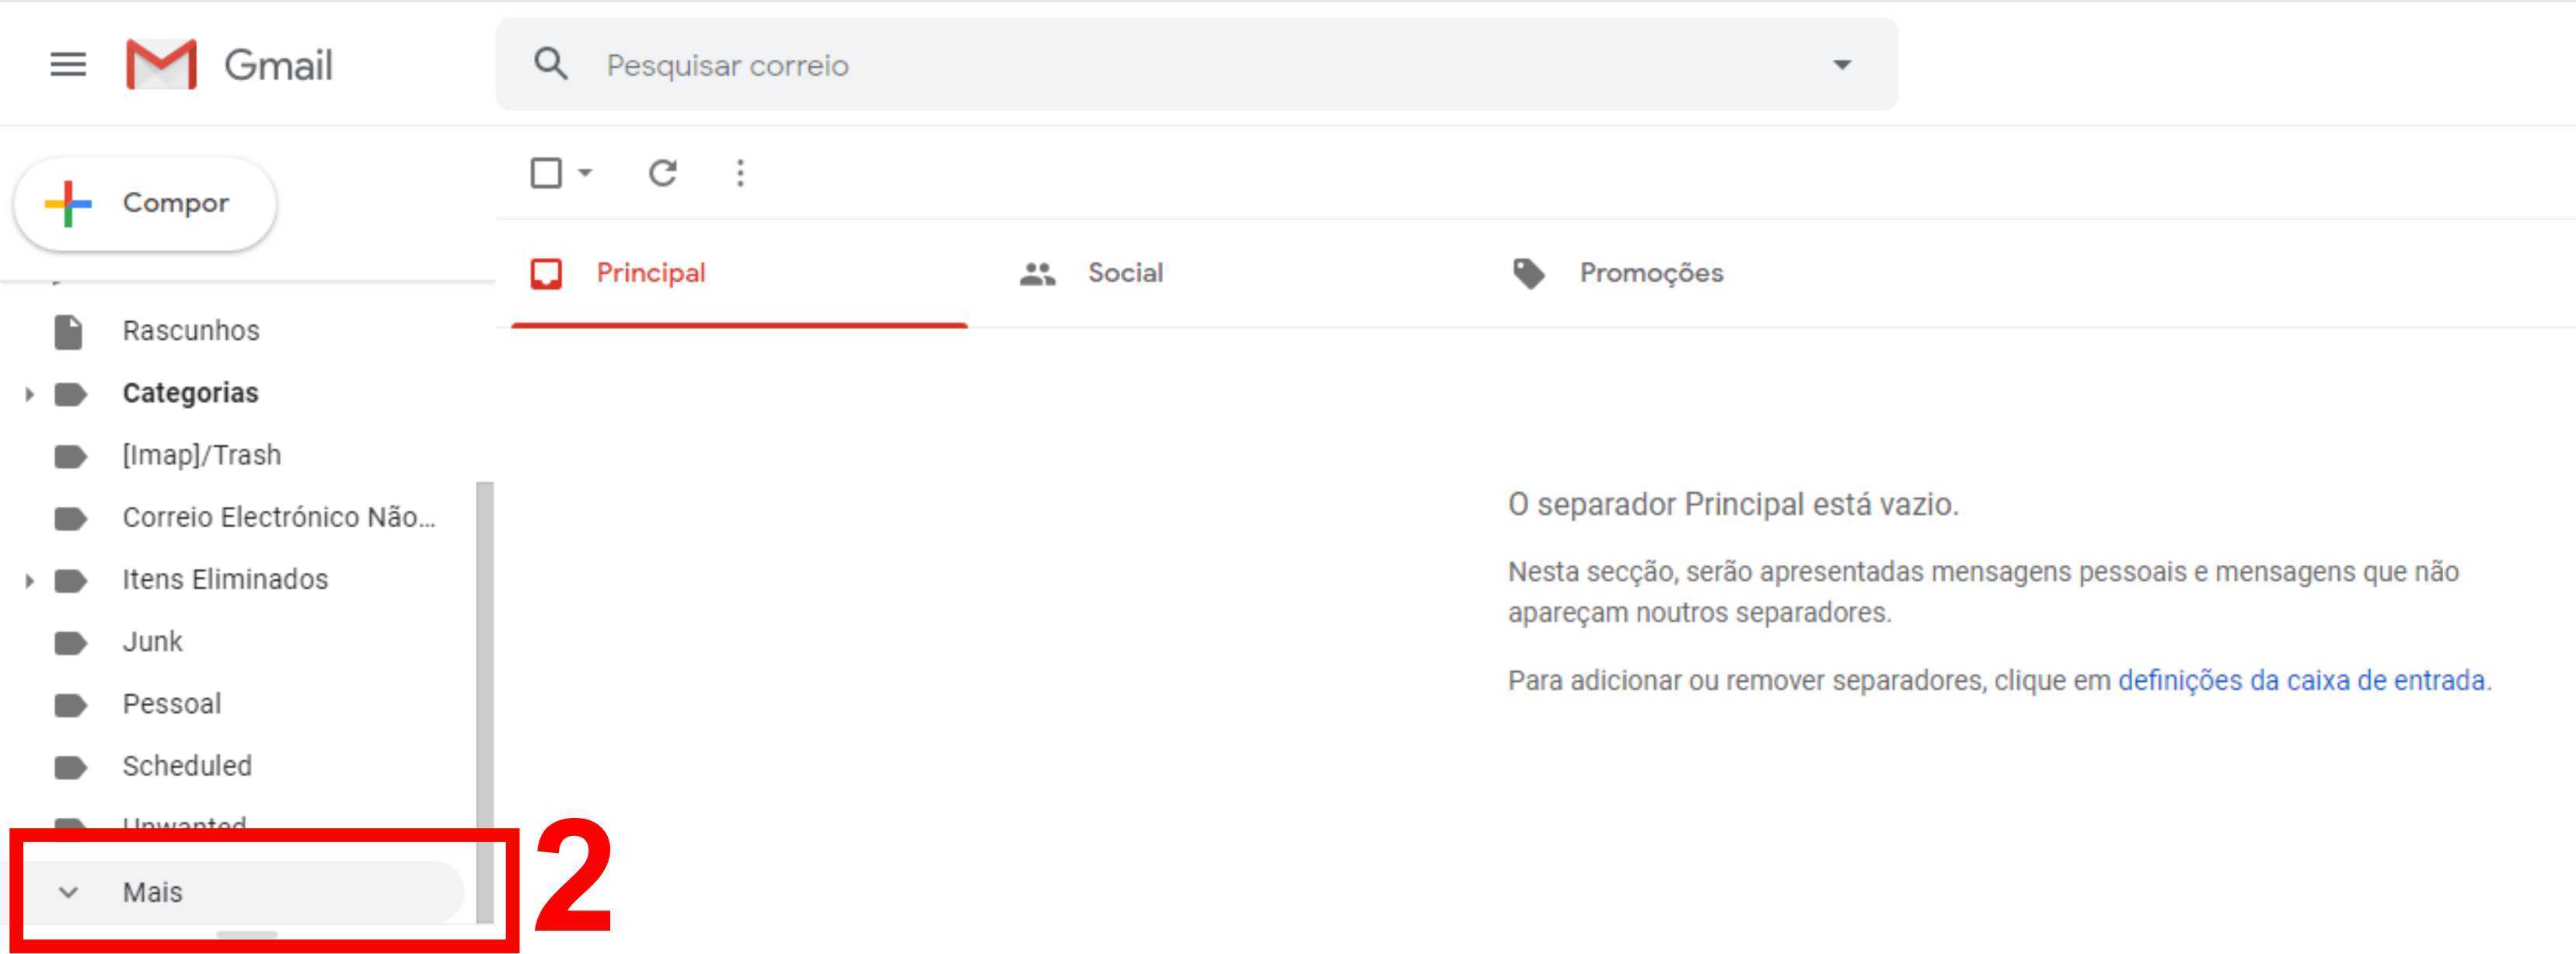Image resolution: width=2576 pixels, height=954 pixels.
Task: Click the Compor button
Action: click(x=146, y=203)
